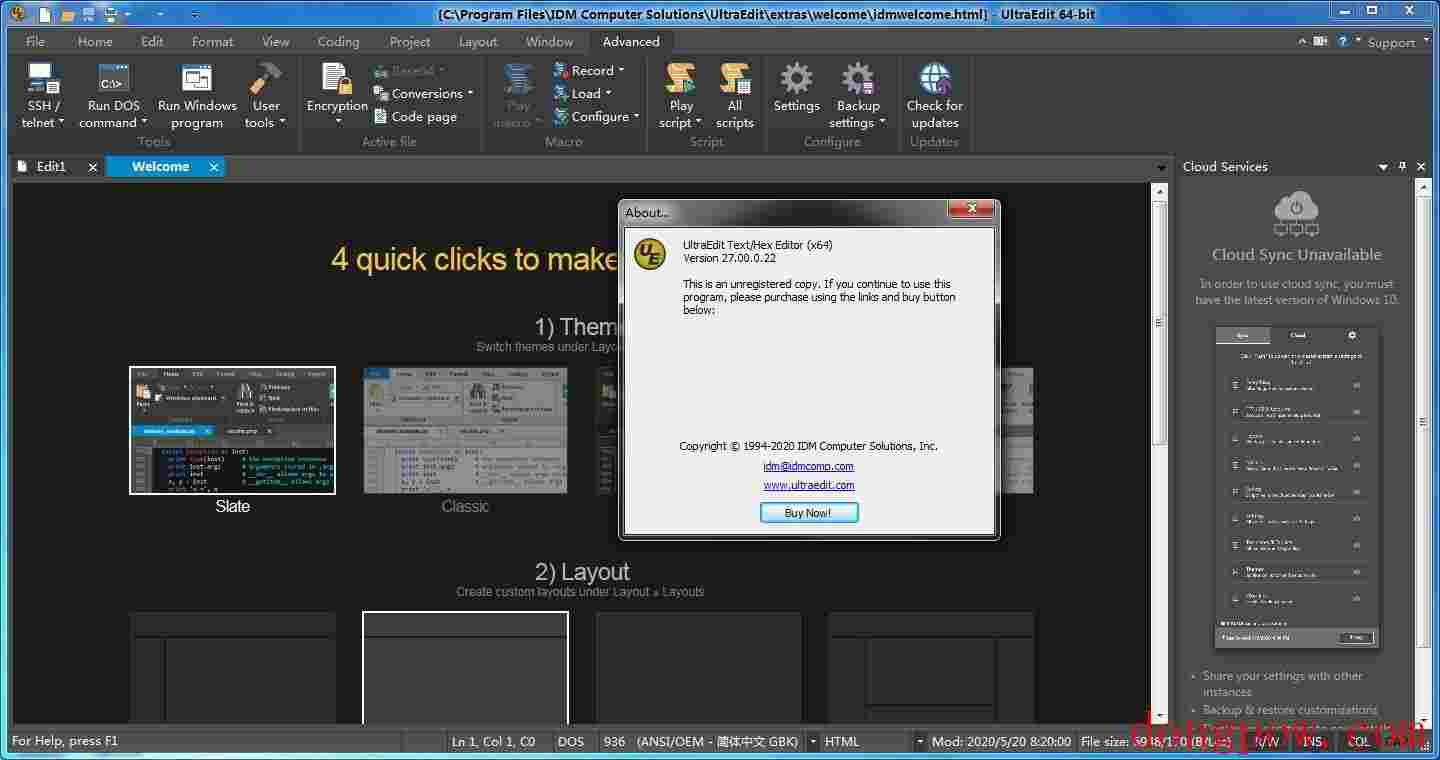Image resolution: width=1440 pixels, height=760 pixels.
Task: Switch to the Coding ribbon tab
Action: pos(338,41)
